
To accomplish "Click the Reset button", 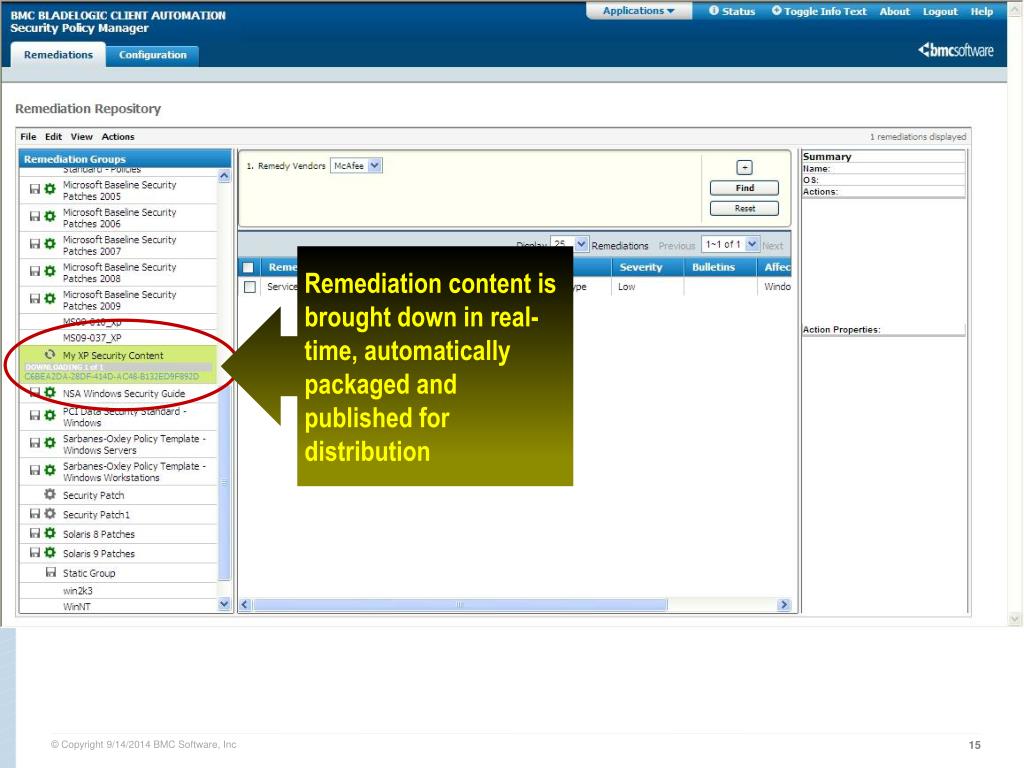I will click(x=744, y=208).
